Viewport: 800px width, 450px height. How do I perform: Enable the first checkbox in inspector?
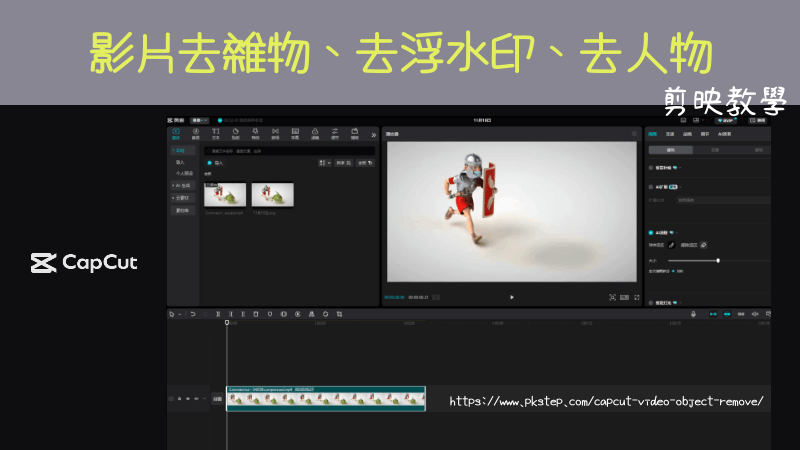pos(651,167)
